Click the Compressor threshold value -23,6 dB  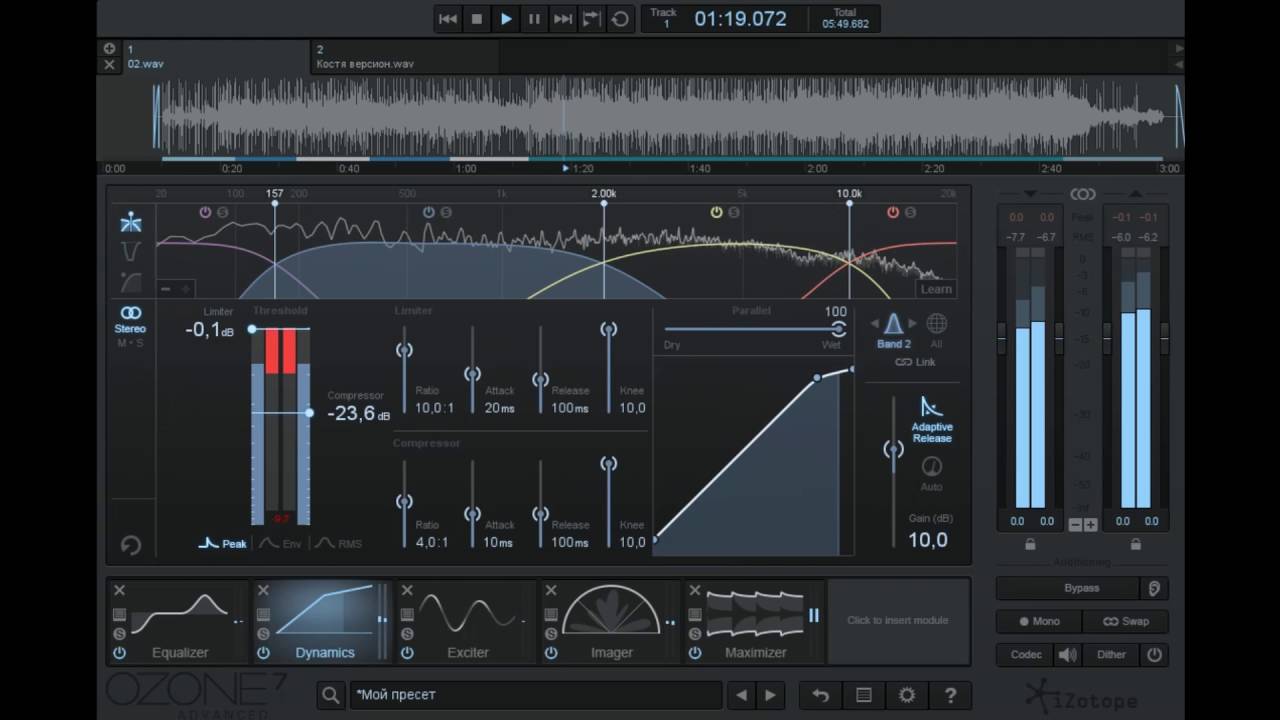[358, 413]
